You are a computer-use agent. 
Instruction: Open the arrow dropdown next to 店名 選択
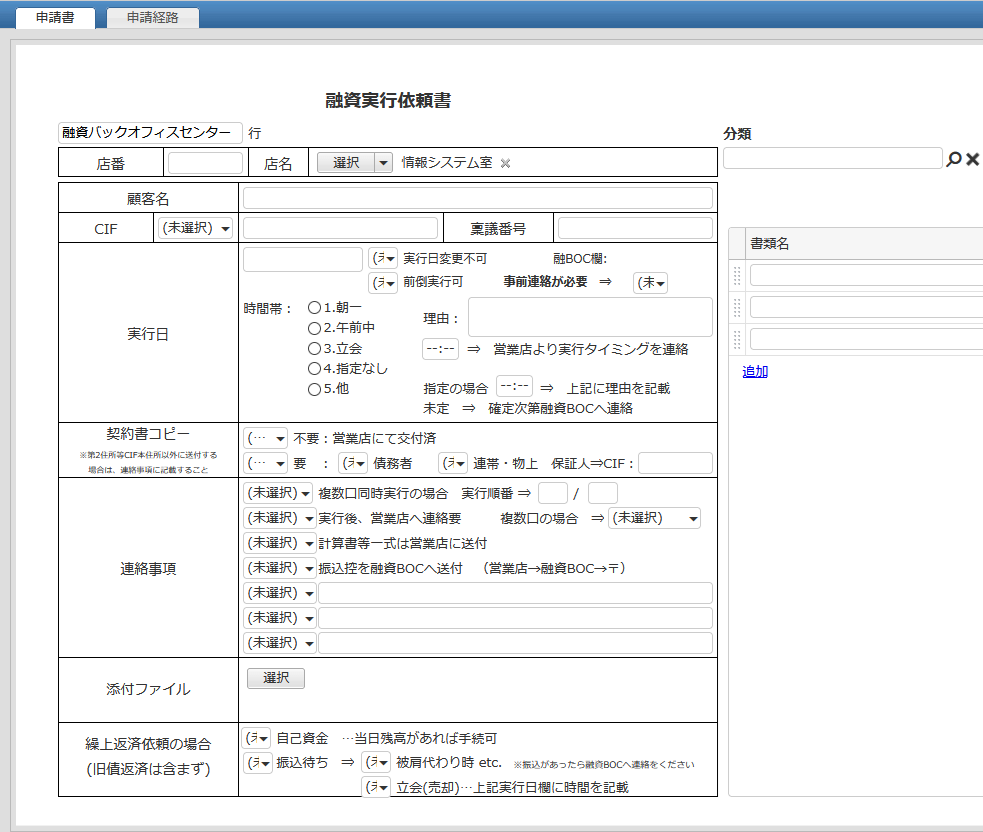click(x=383, y=163)
